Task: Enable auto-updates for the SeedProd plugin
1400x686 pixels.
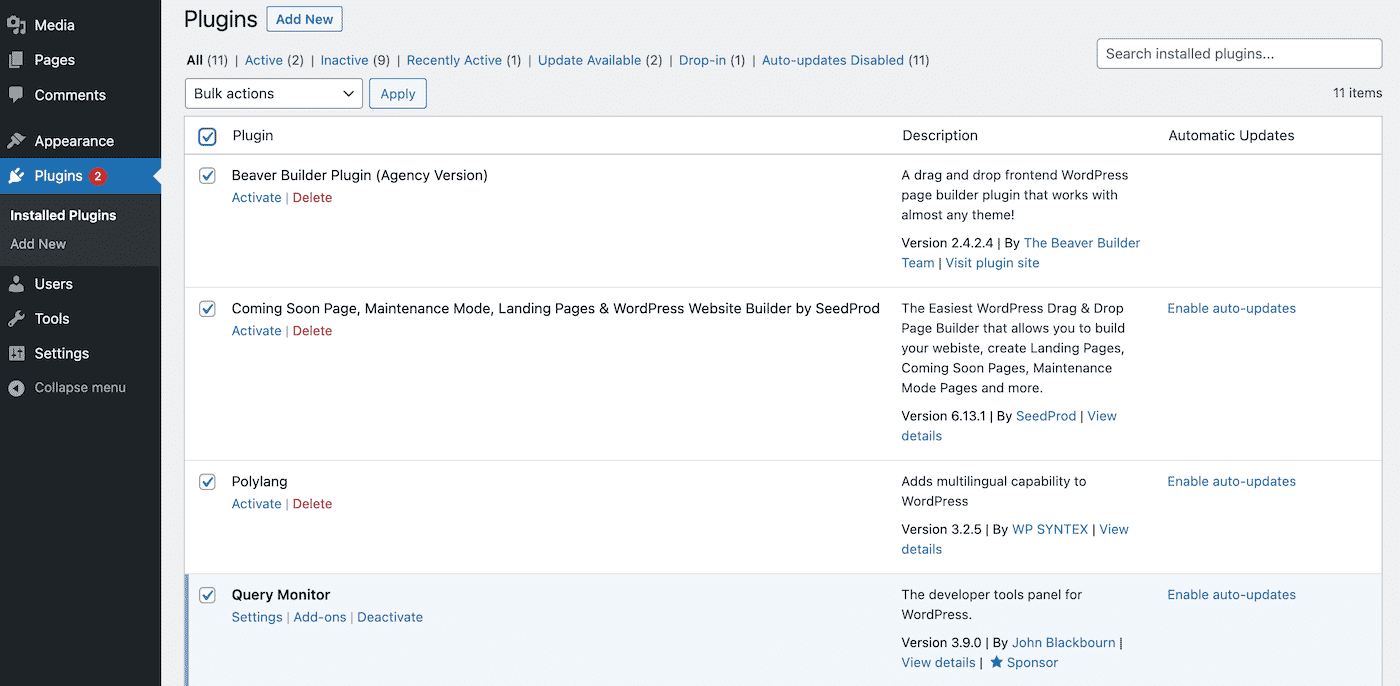Action: [1231, 308]
